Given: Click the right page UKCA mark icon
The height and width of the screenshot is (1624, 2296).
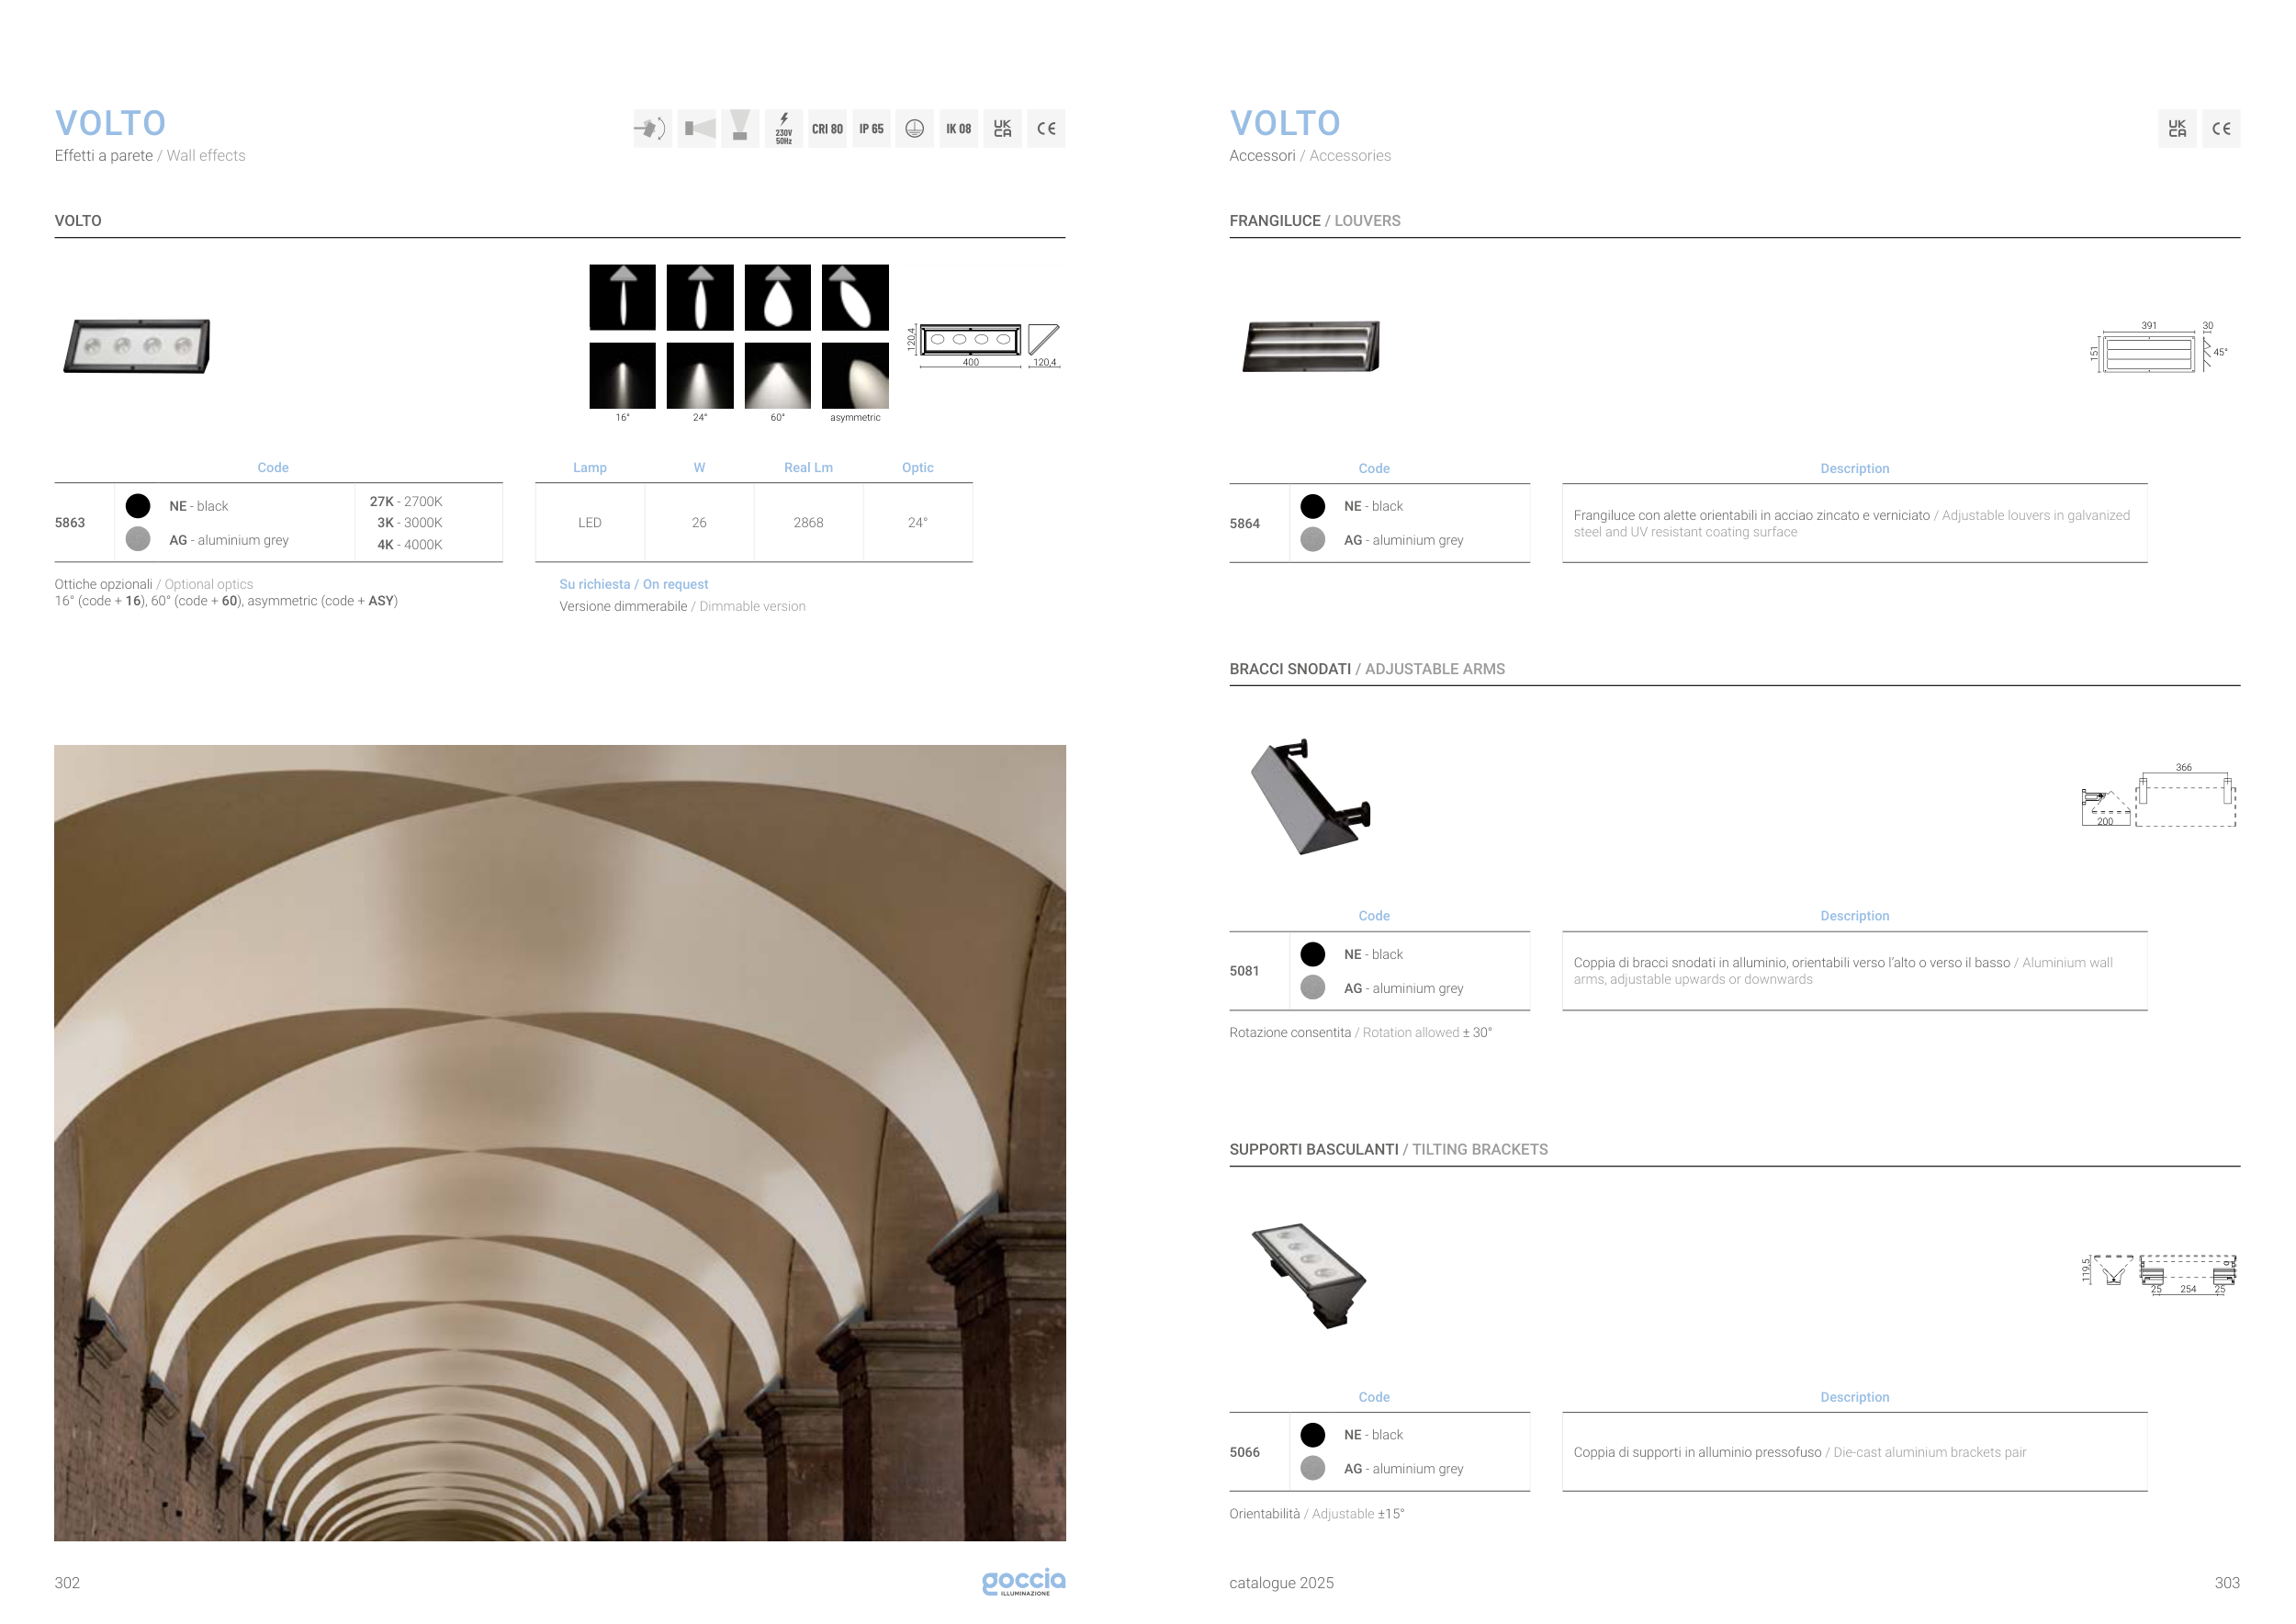Looking at the screenshot, I should pyautogui.click(x=2177, y=129).
